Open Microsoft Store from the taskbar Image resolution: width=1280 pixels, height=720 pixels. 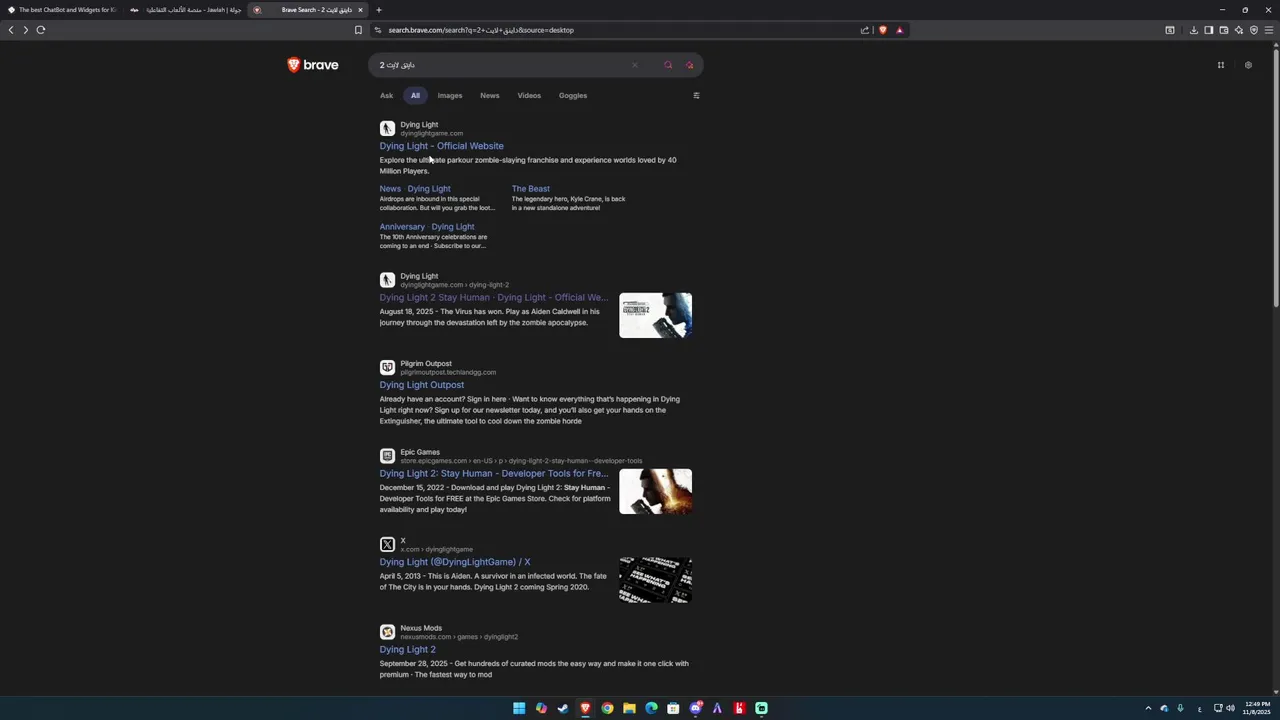coord(673,708)
